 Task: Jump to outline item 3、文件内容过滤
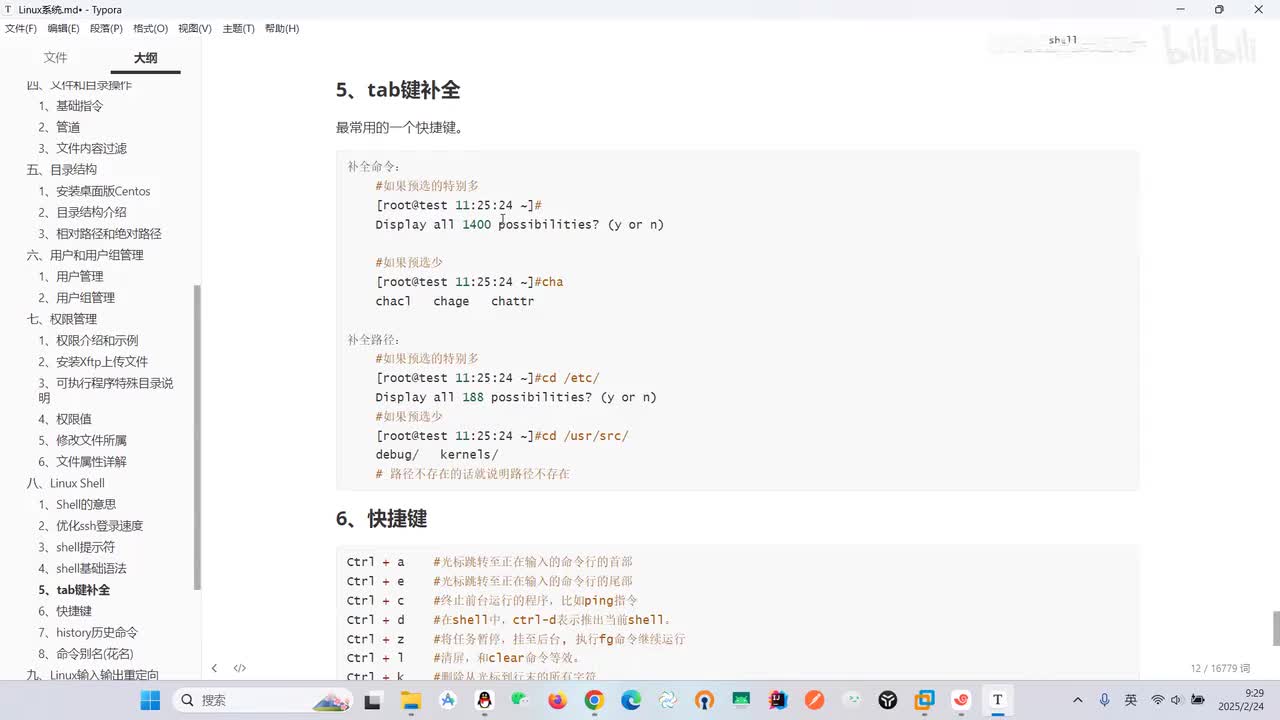(x=83, y=148)
